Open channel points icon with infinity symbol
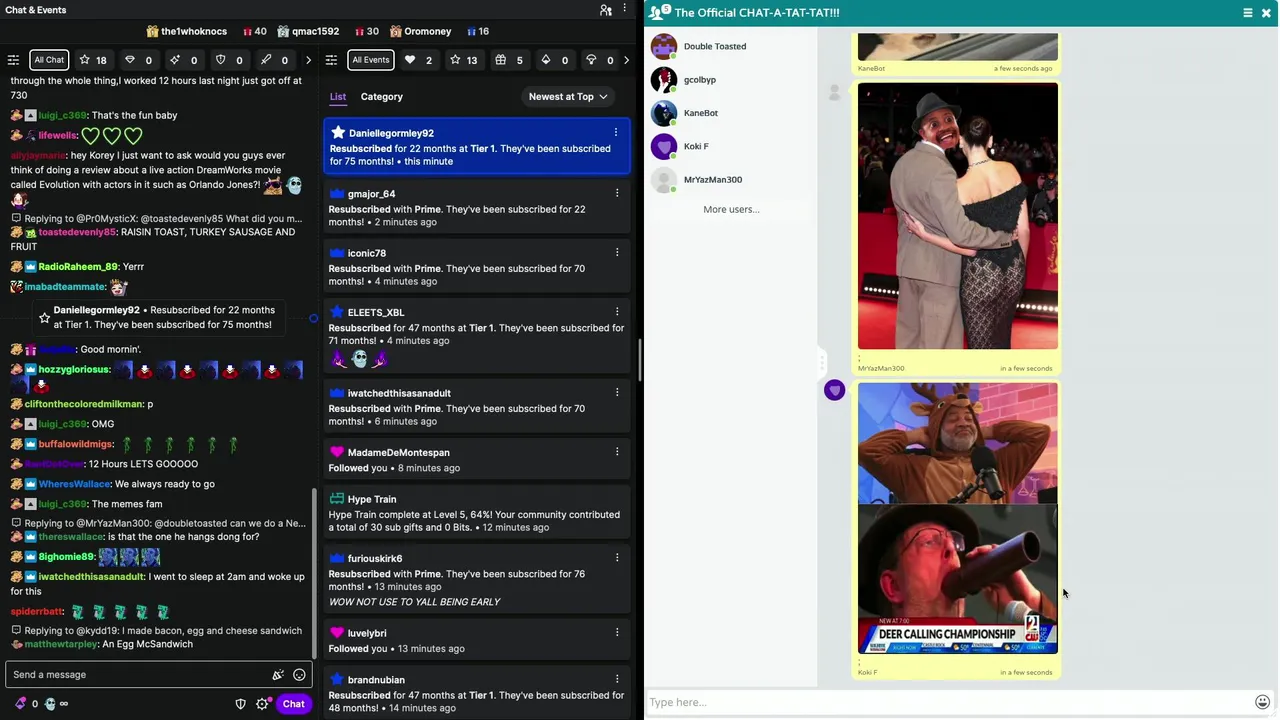 tap(57, 704)
